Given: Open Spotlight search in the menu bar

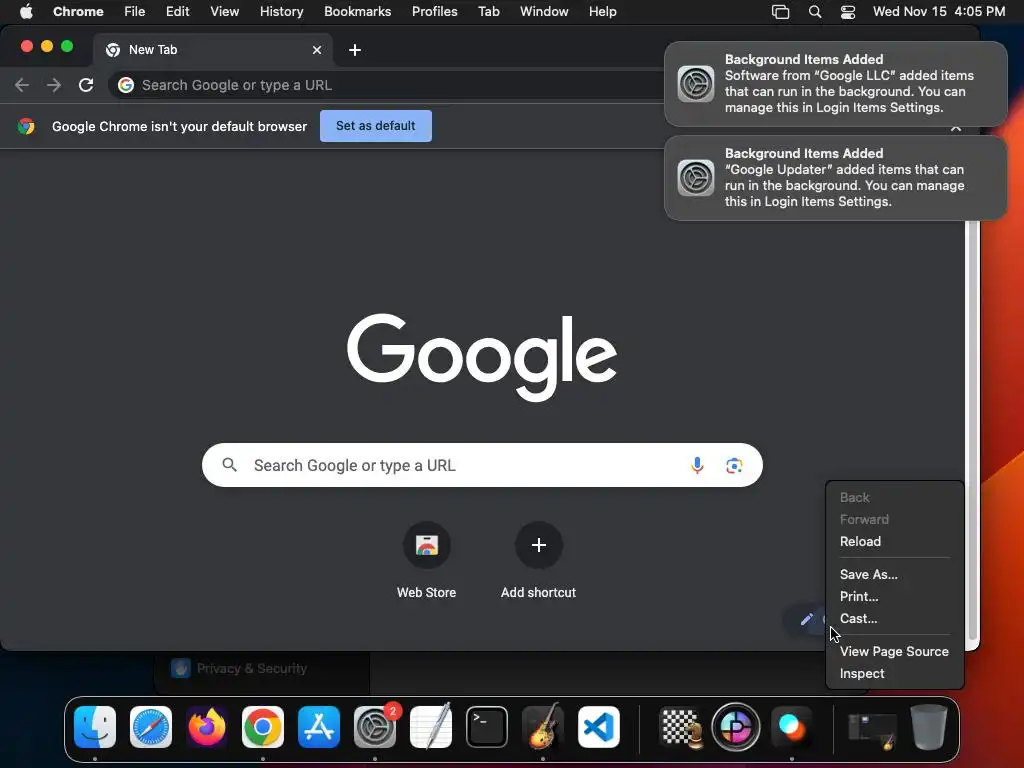Looking at the screenshot, I should (x=814, y=12).
